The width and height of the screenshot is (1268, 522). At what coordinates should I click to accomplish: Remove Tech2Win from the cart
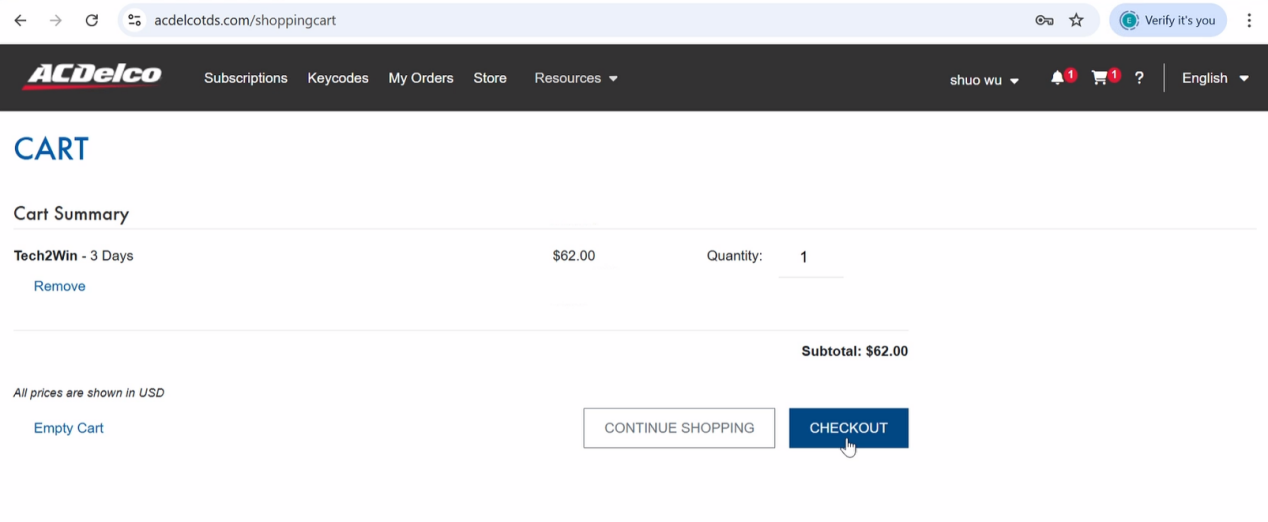click(60, 286)
